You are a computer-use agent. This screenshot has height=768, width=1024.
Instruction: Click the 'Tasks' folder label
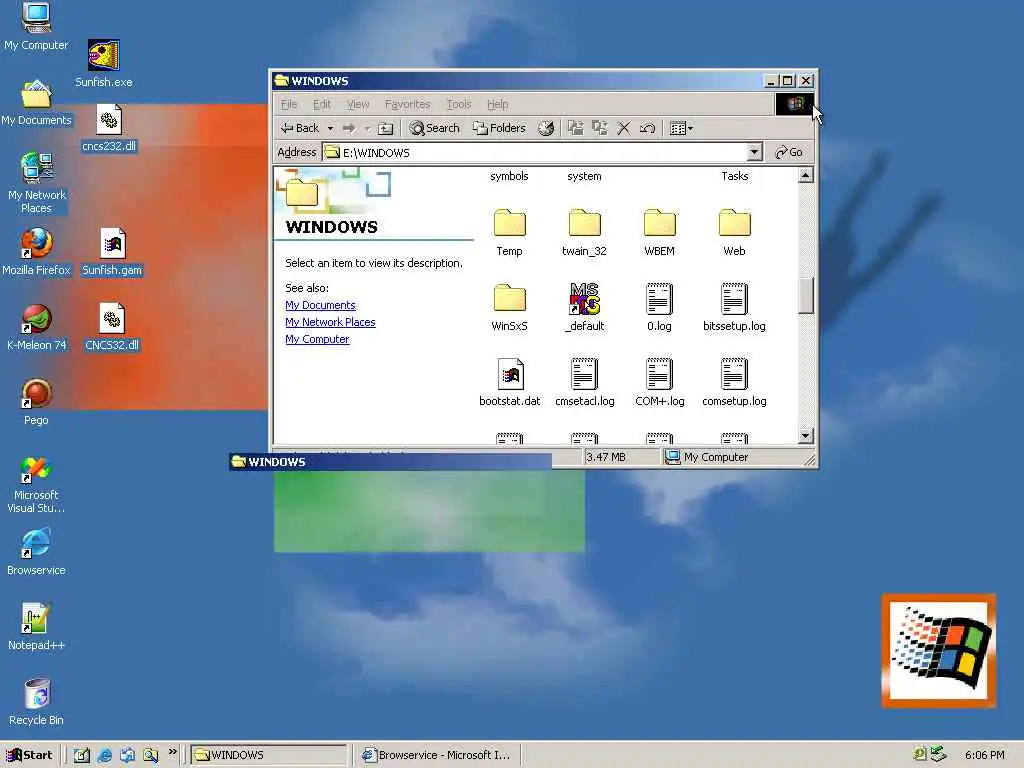coord(735,176)
